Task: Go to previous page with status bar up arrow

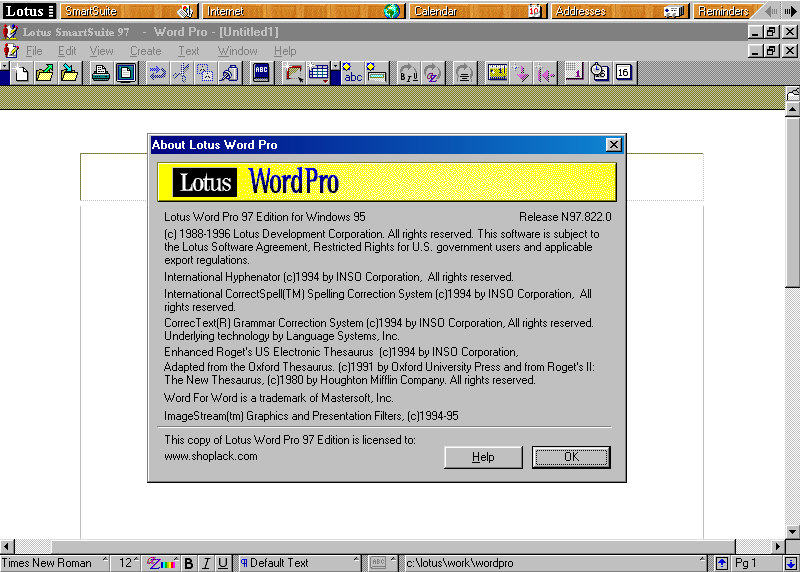Action: point(721,563)
